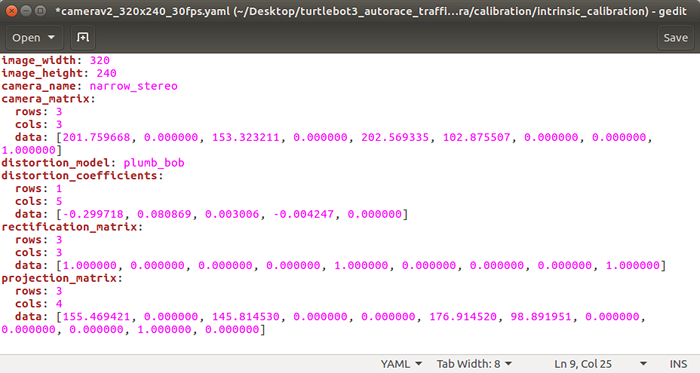Click the value 202.569335 in camera matrix
700x373 pixels.
pos(395,137)
